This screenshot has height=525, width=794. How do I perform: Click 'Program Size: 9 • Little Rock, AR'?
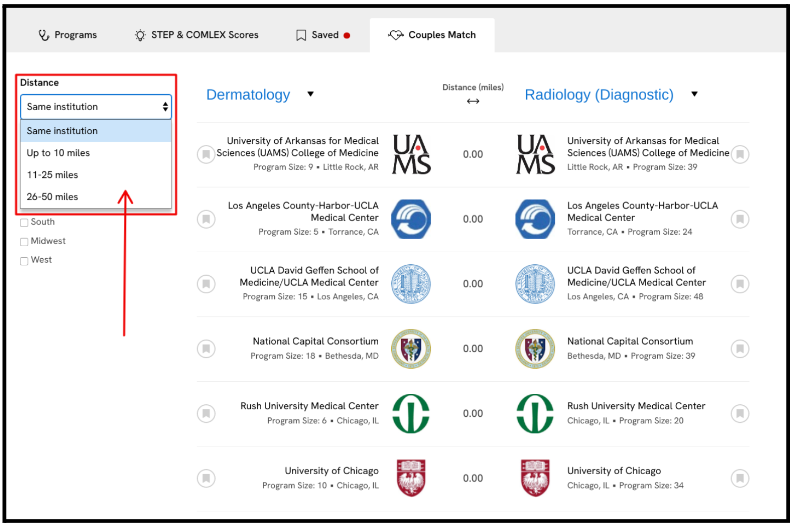[316, 167]
